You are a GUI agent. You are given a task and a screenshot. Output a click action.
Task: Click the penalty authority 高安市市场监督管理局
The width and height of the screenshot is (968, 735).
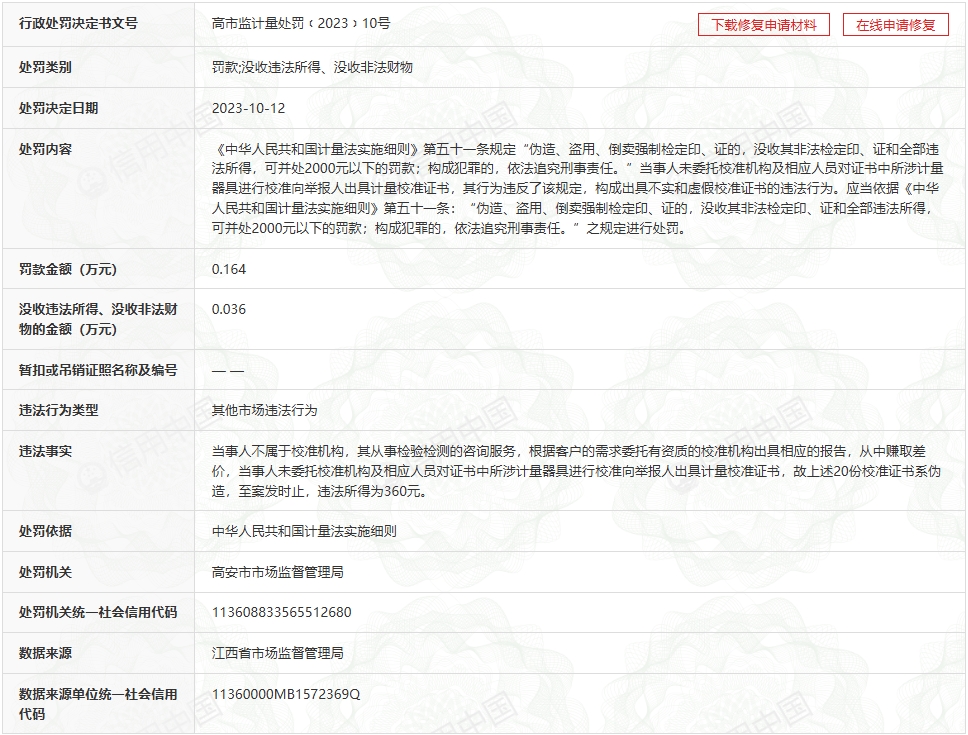278,572
